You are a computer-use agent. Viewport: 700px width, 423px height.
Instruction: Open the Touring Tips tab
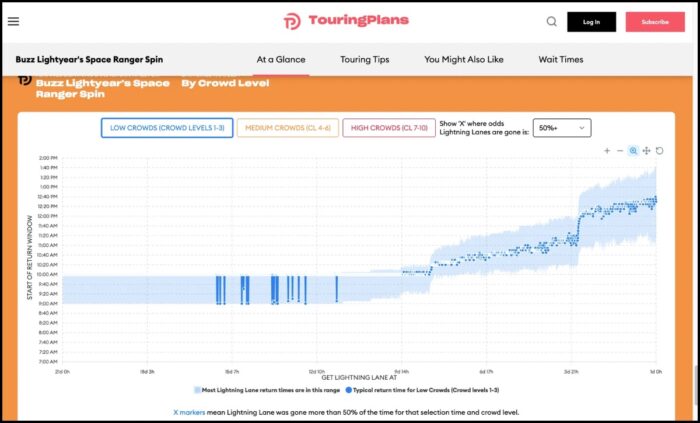click(365, 59)
